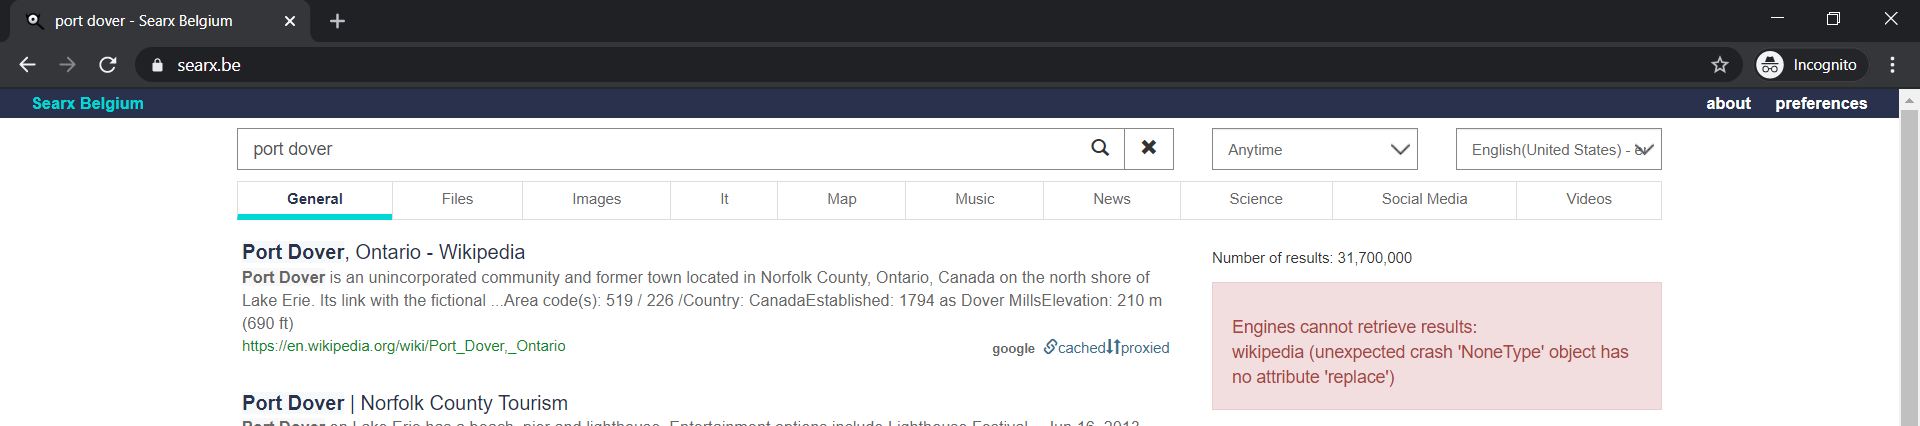Open the Videos tab
The width and height of the screenshot is (1920, 426).
1589,199
